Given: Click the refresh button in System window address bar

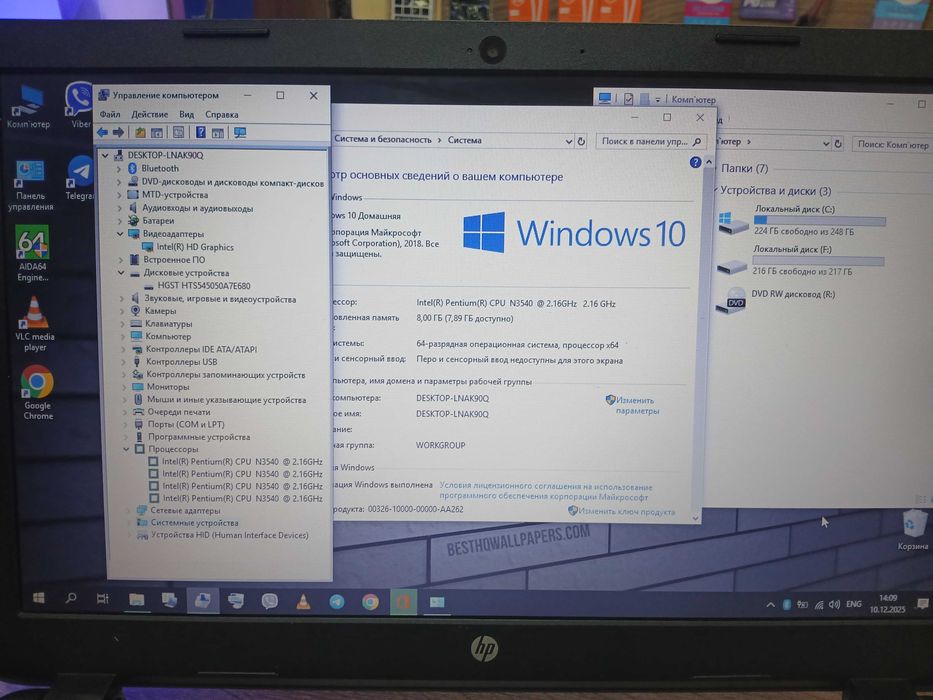Looking at the screenshot, I should pyautogui.click(x=581, y=142).
